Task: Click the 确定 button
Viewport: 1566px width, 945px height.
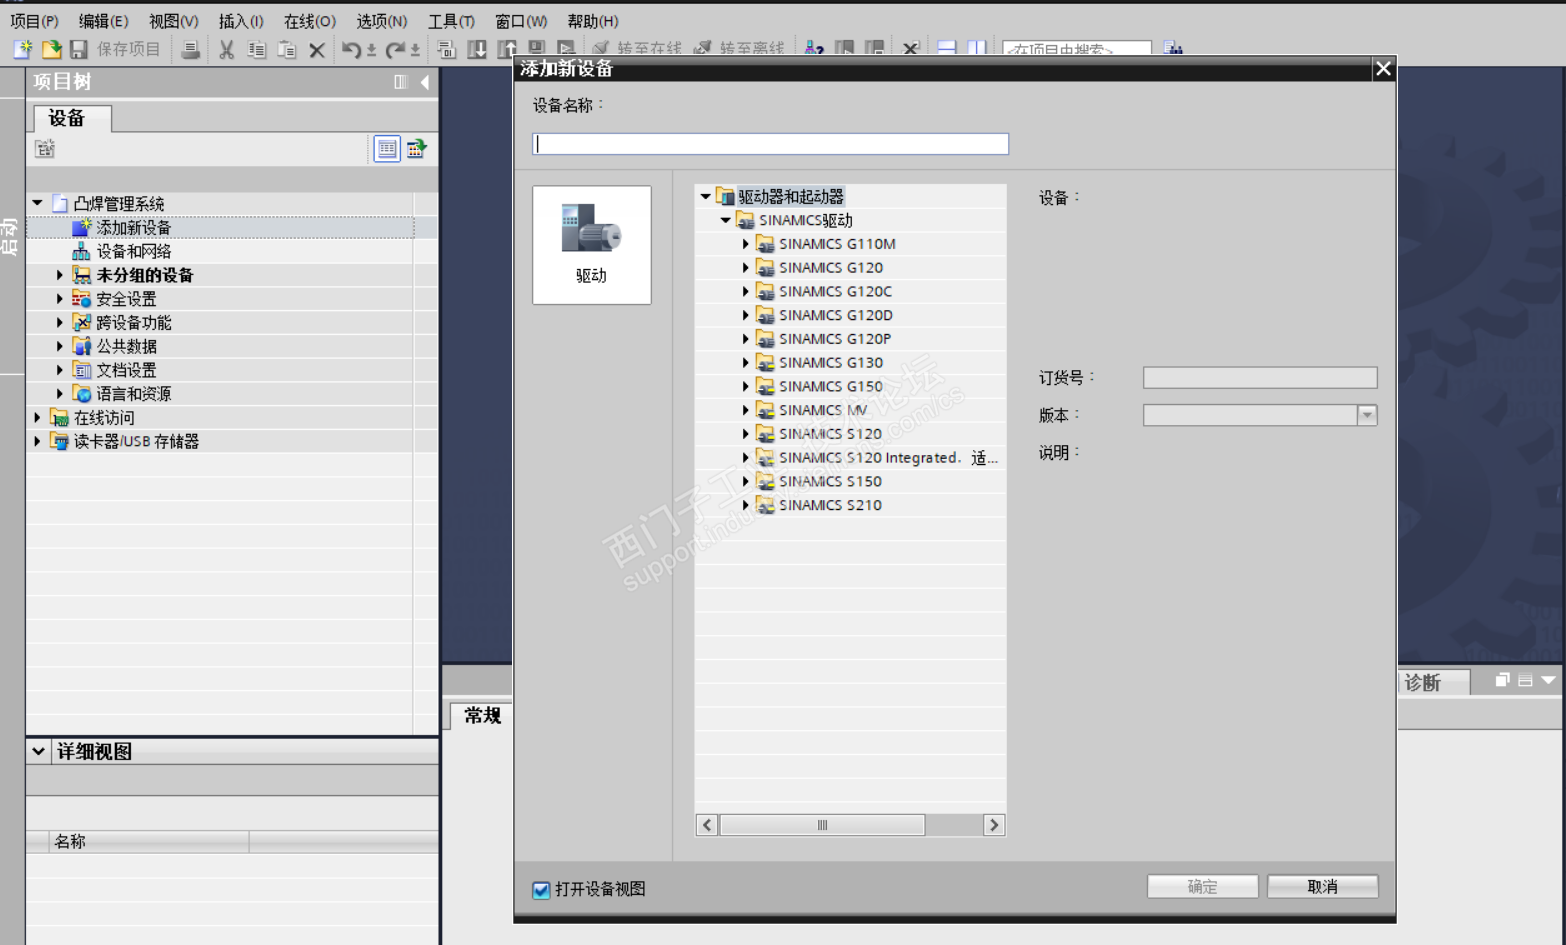Action: [x=1202, y=887]
